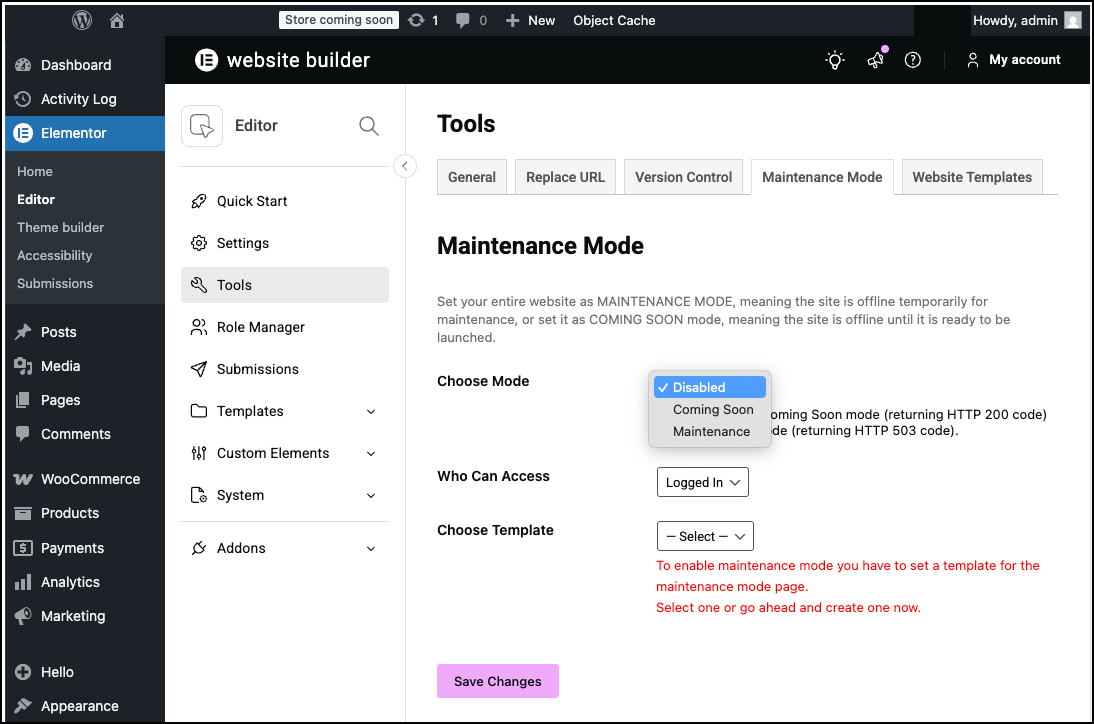The image size is (1094, 724).
Task: Click Howdy, admin
Action: pos(1015,21)
